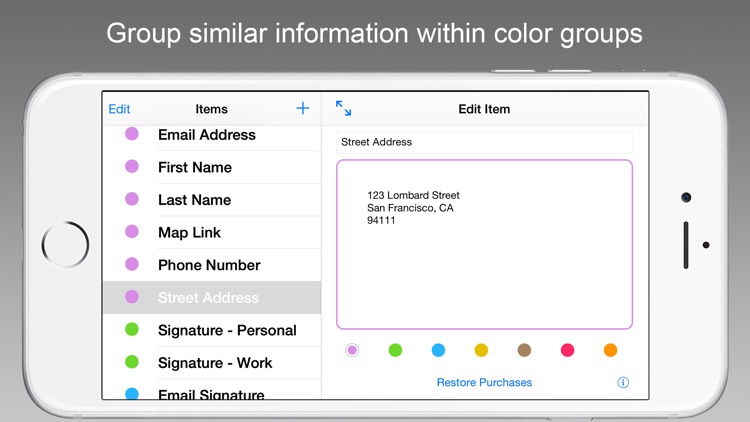750x422 pixels.
Task: Click the address text content area
Action: click(x=484, y=244)
